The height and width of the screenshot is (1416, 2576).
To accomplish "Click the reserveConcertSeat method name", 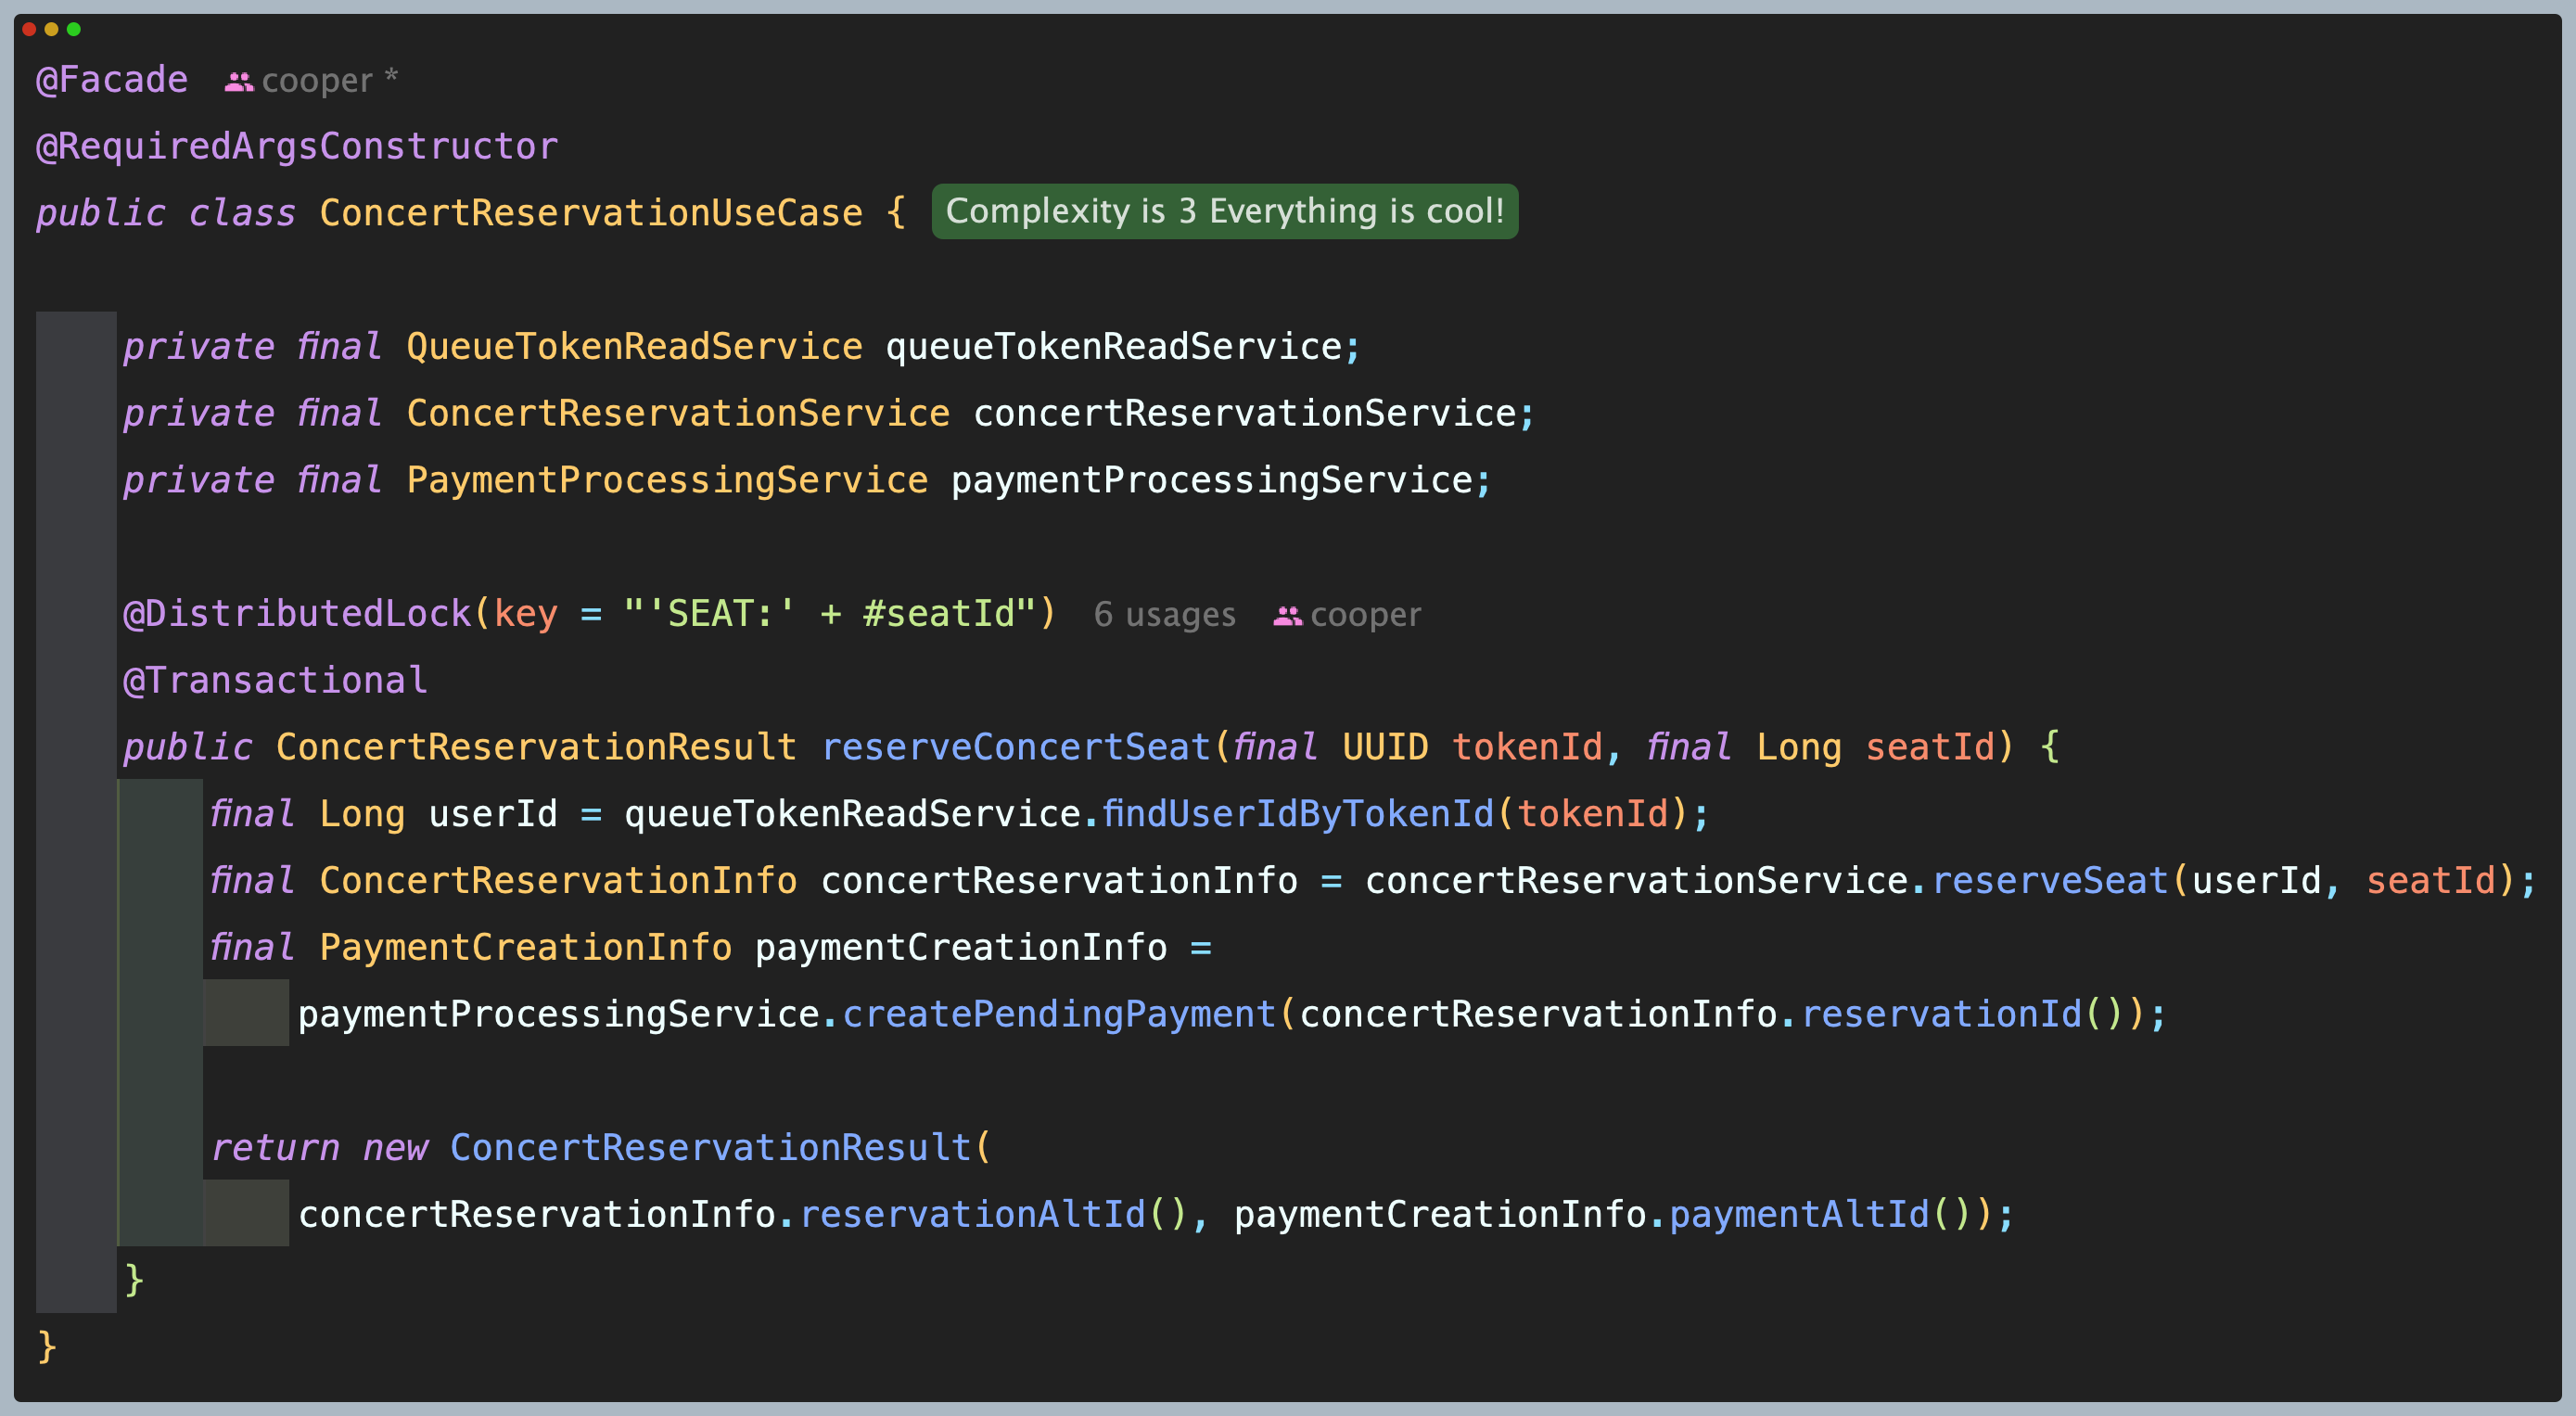I will pyautogui.click(x=1016, y=747).
